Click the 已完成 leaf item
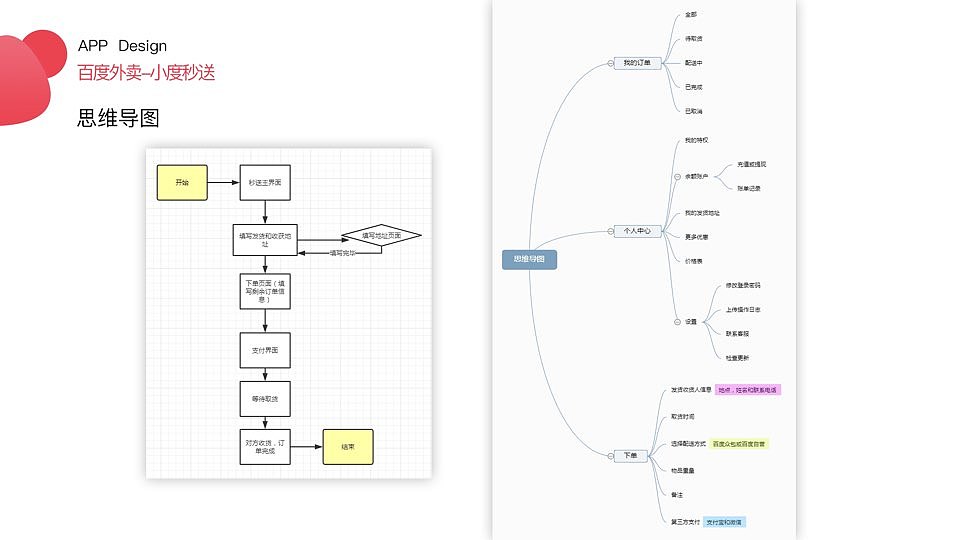Image resolution: width=960 pixels, height=540 pixels. [694, 88]
